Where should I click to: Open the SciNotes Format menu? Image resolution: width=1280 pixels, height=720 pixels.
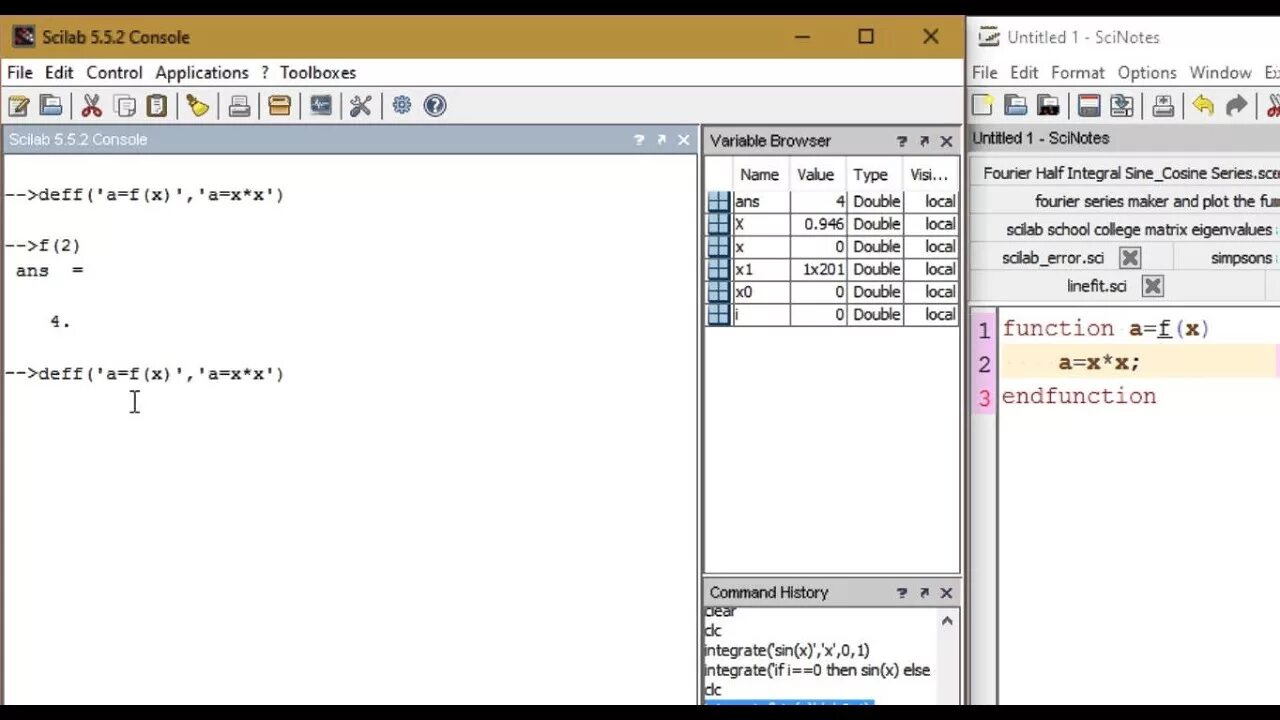pyautogui.click(x=1078, y=72)
